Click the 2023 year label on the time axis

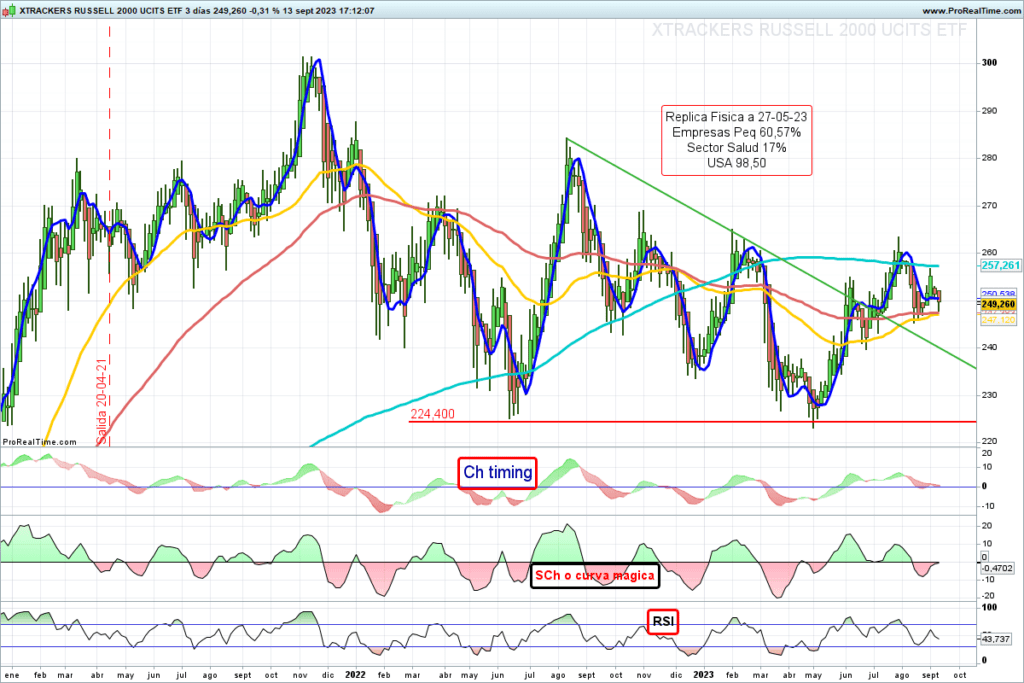pyautogui.click(x=703, y=675)
